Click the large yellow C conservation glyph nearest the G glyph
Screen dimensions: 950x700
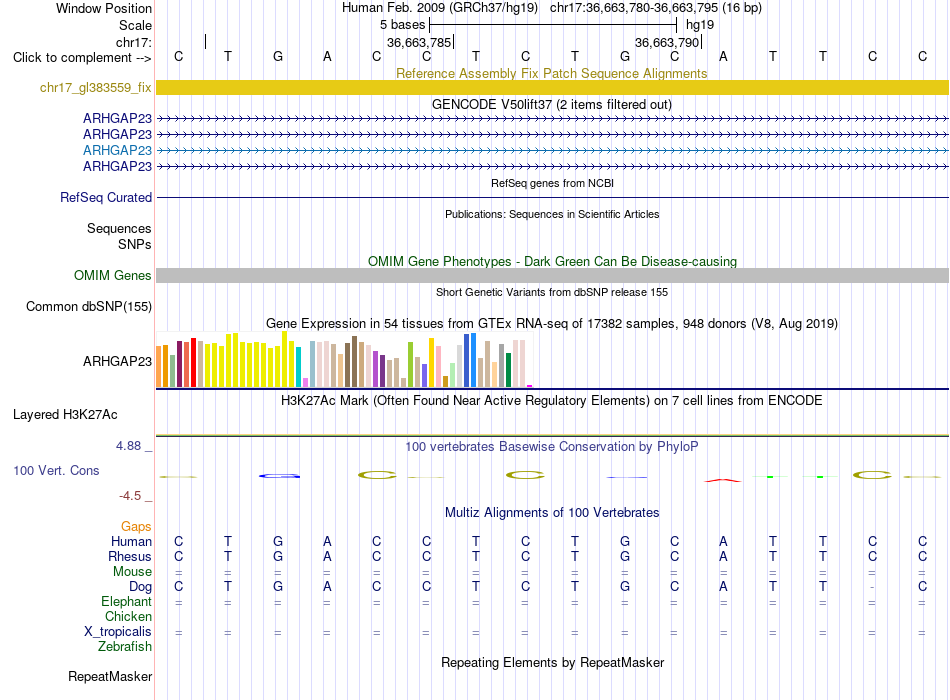click(x=377, y=475)
